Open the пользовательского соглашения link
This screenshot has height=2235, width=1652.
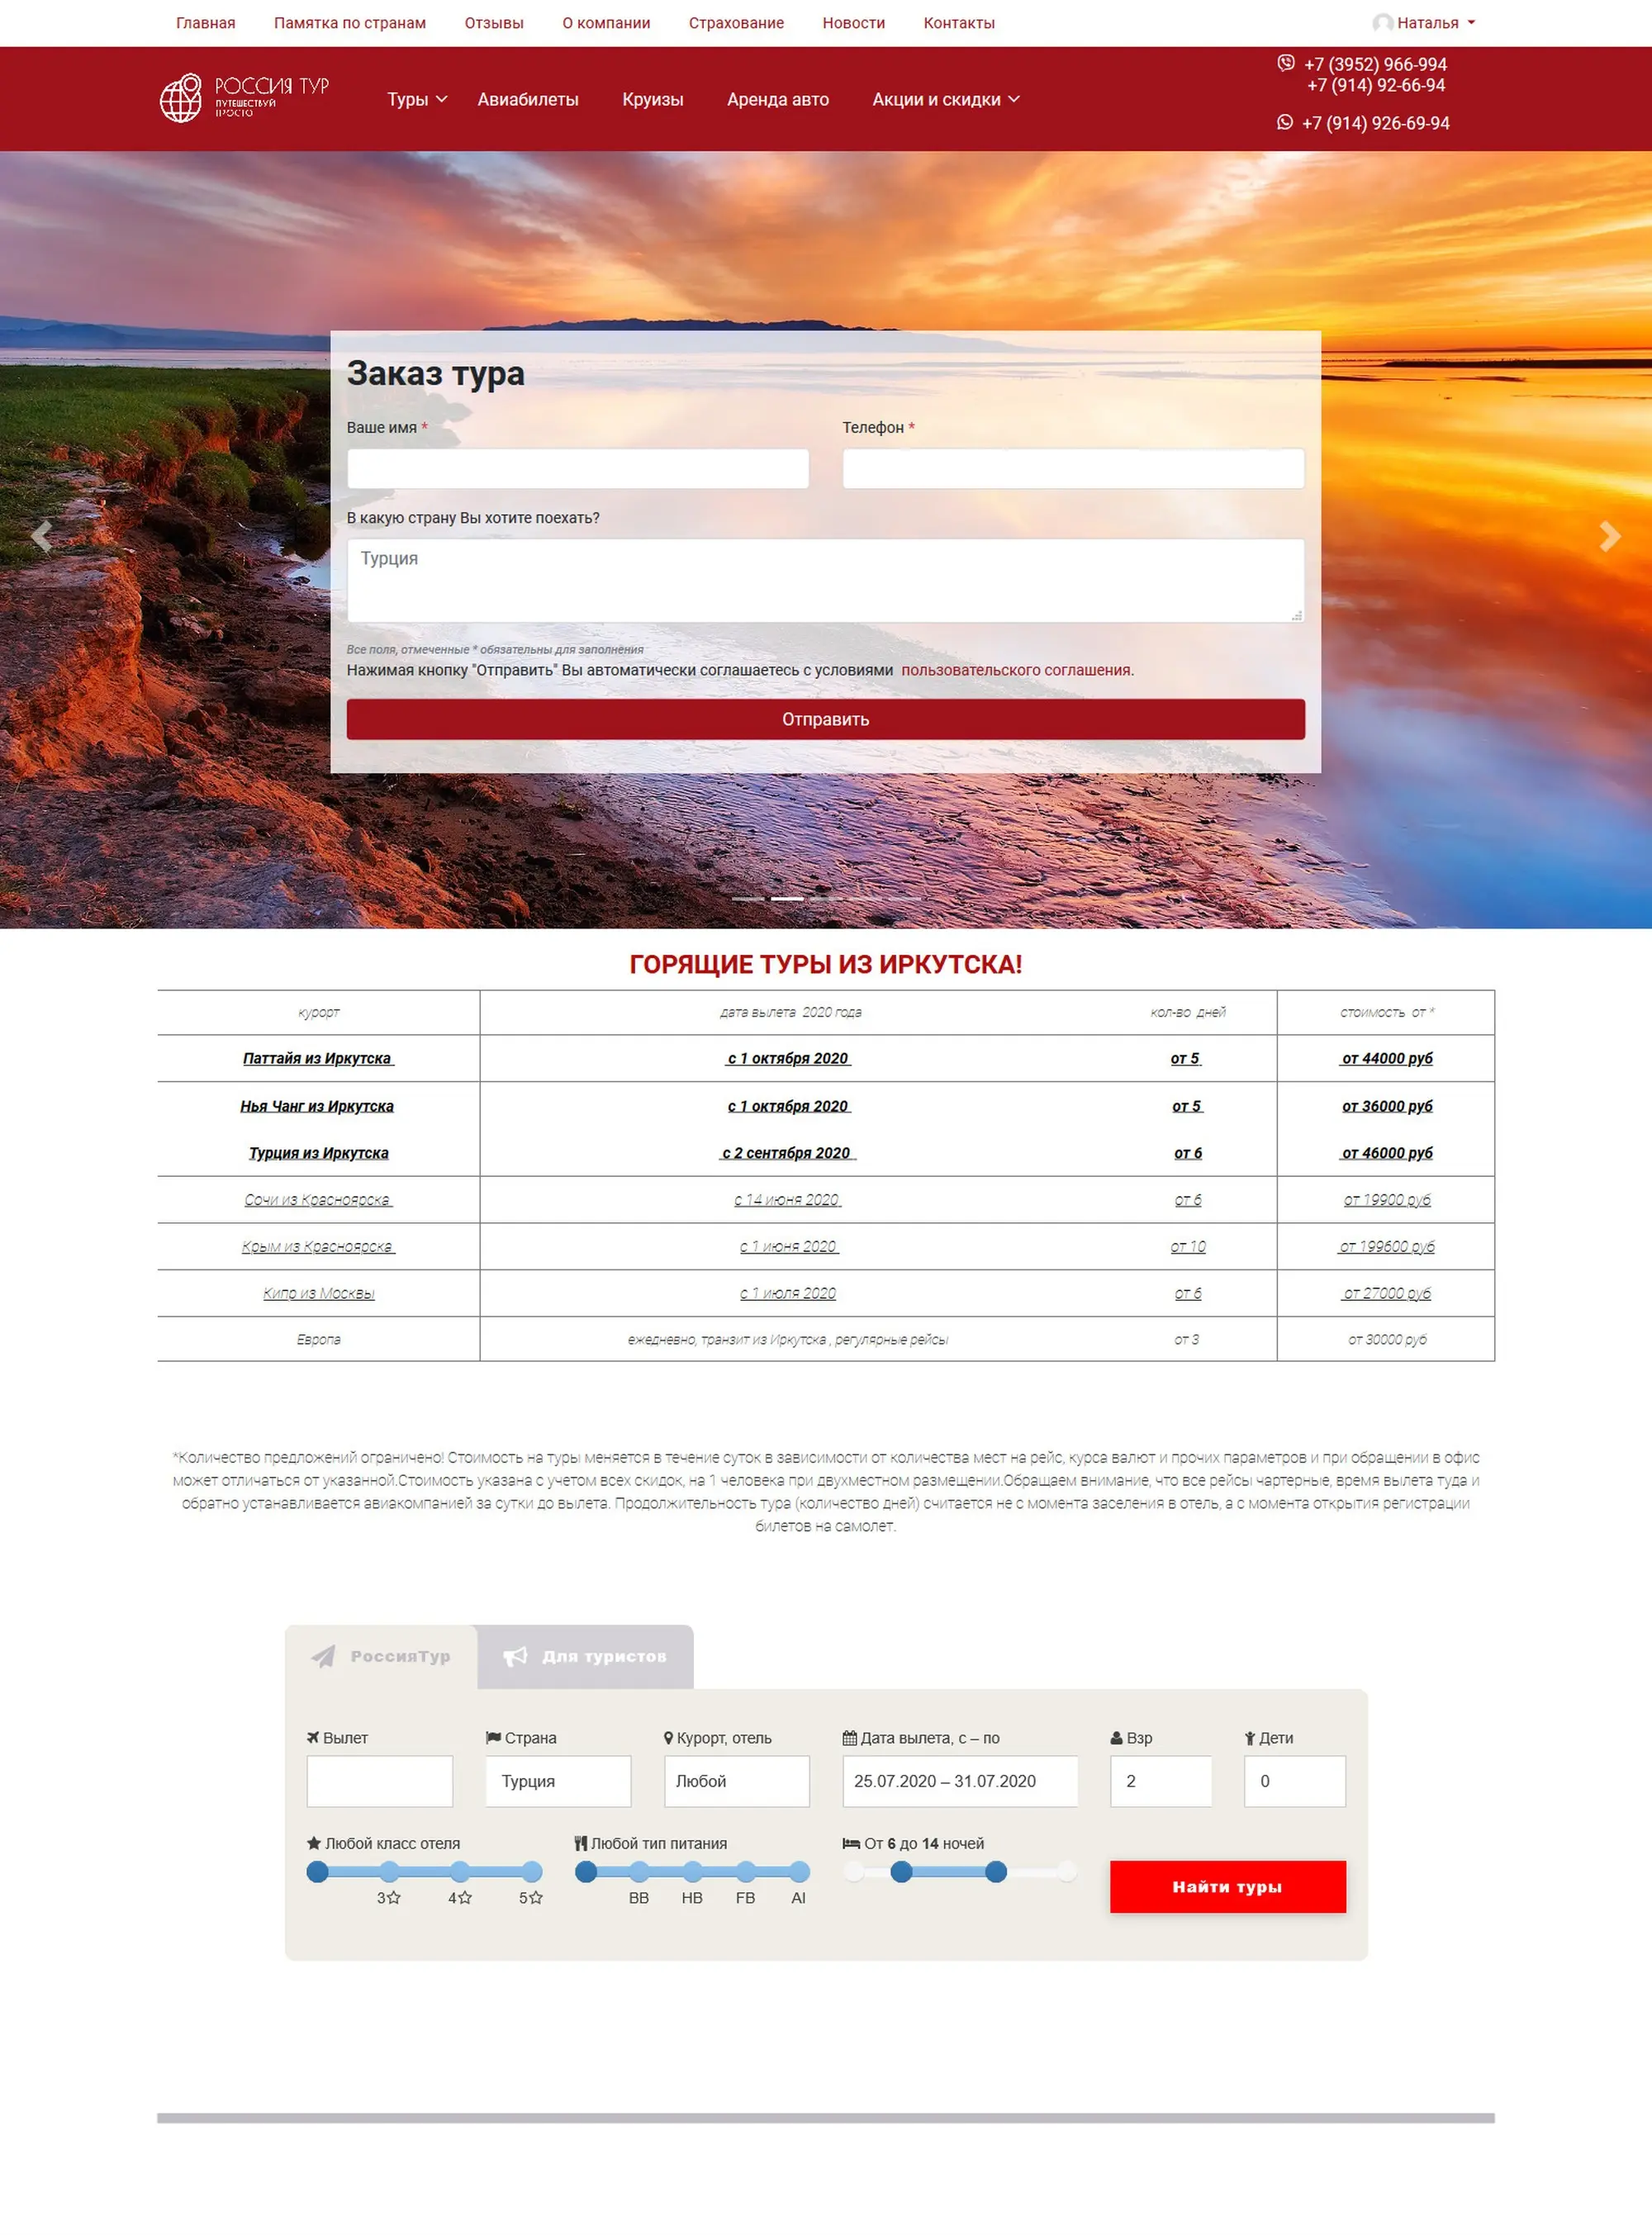click(1016, 670)
